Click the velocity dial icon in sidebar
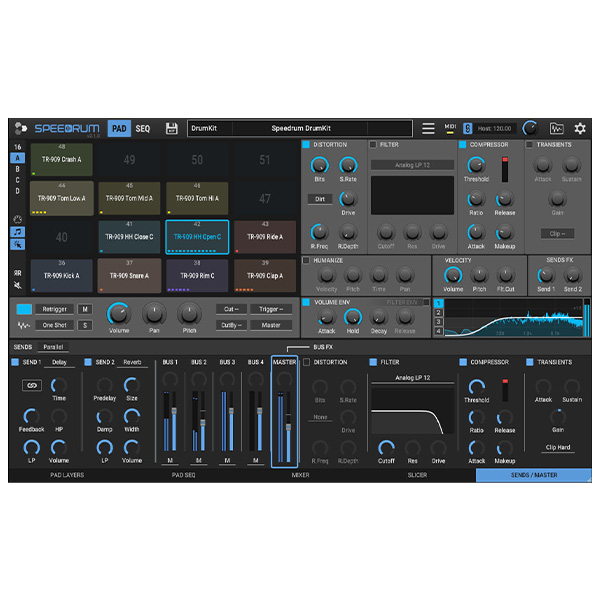 pos(18,219)
